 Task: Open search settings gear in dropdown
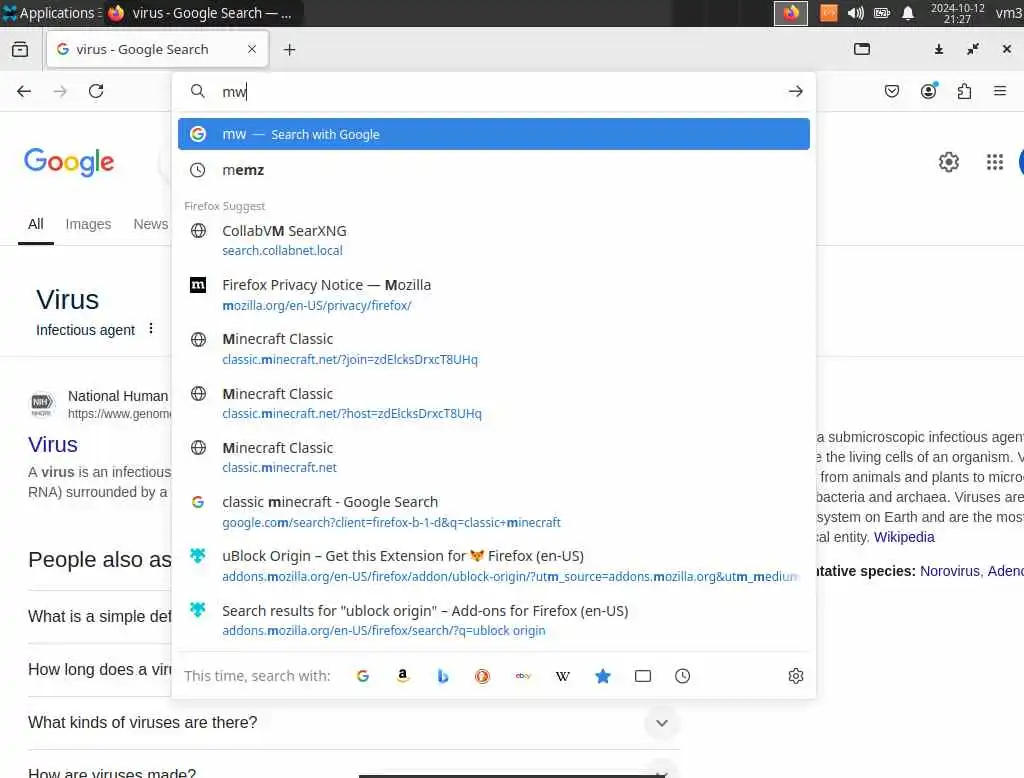(x=795, y=676)
